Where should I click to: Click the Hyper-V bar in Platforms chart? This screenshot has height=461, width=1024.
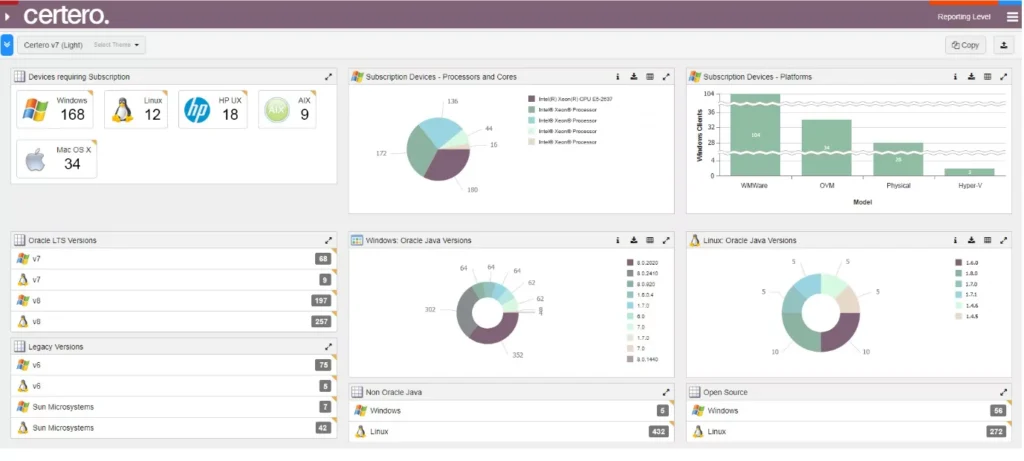[x=969, y=172]
